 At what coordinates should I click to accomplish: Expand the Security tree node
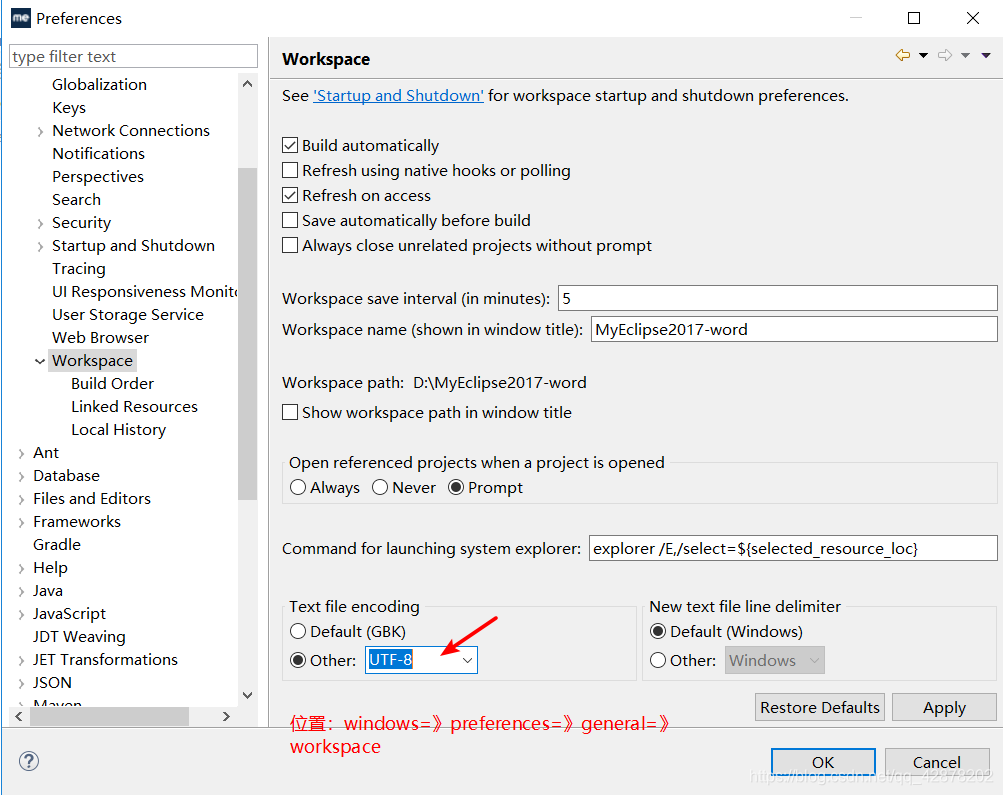[40, 223]
